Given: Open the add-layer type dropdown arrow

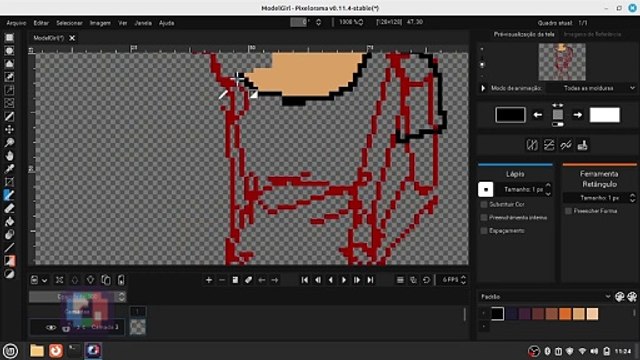Looking at the screenshot, I should click(44, 280).
